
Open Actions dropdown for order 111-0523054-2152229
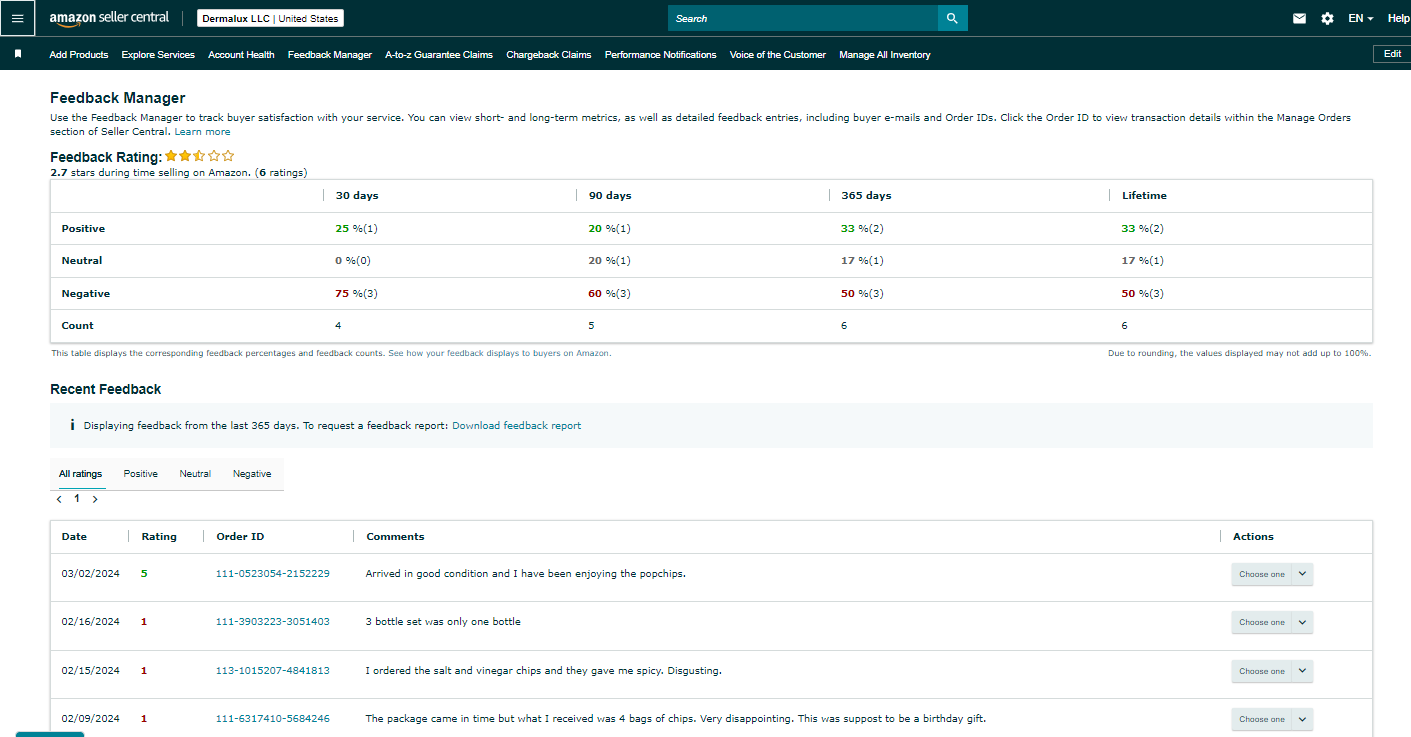coord(1272,574)
